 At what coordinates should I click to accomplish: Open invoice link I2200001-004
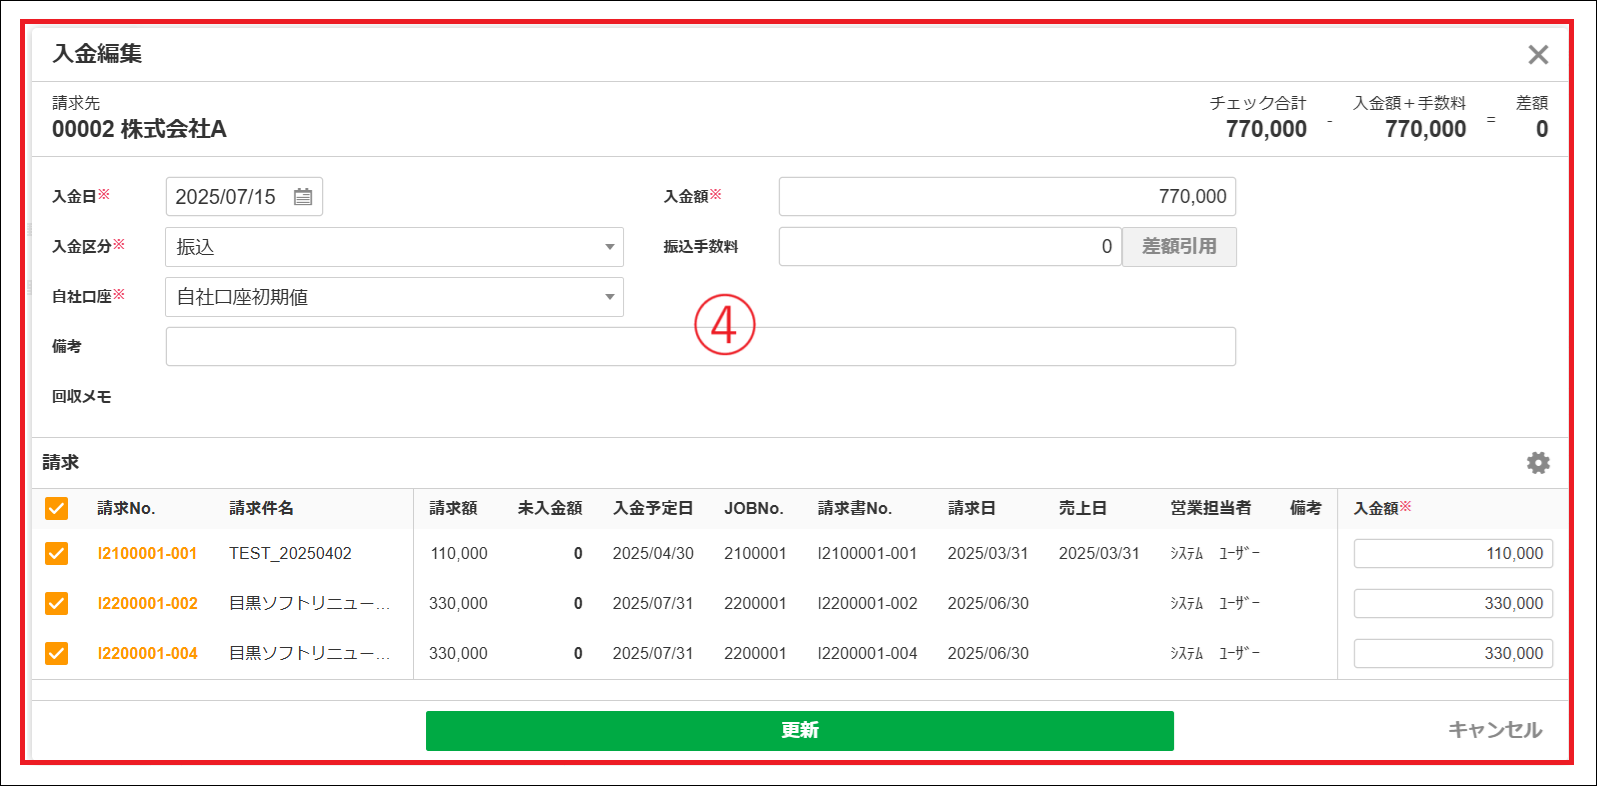point(147,654)
